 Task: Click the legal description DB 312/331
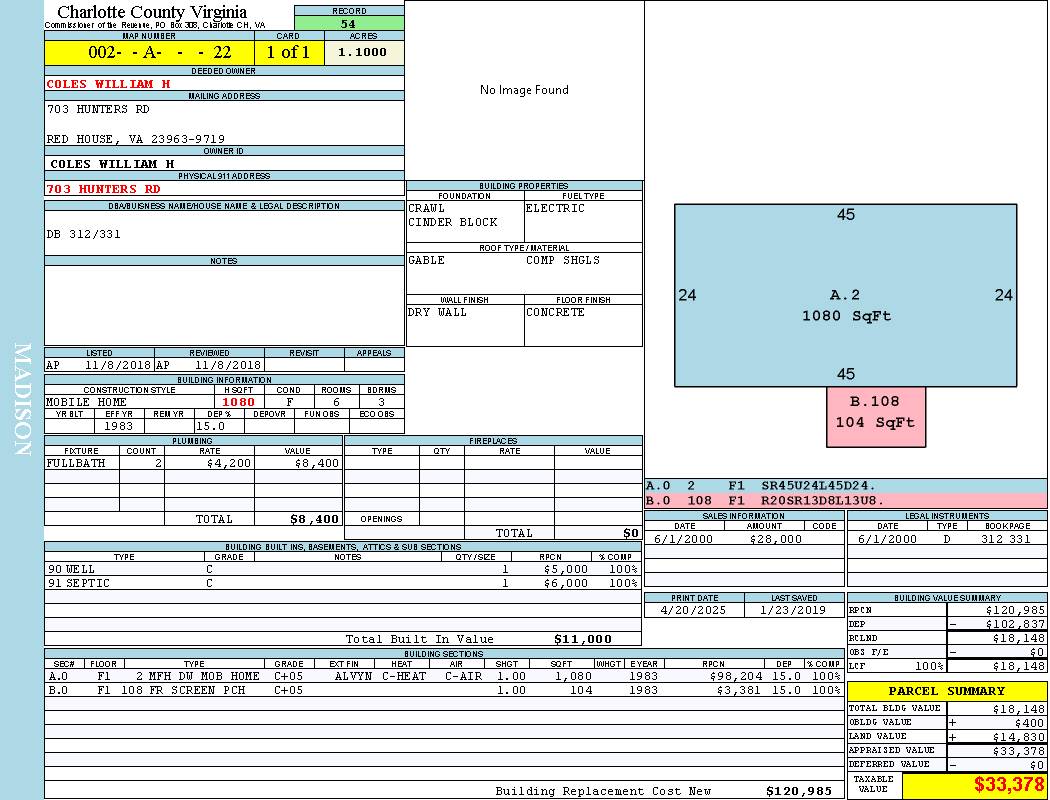[x=84, y=235]
